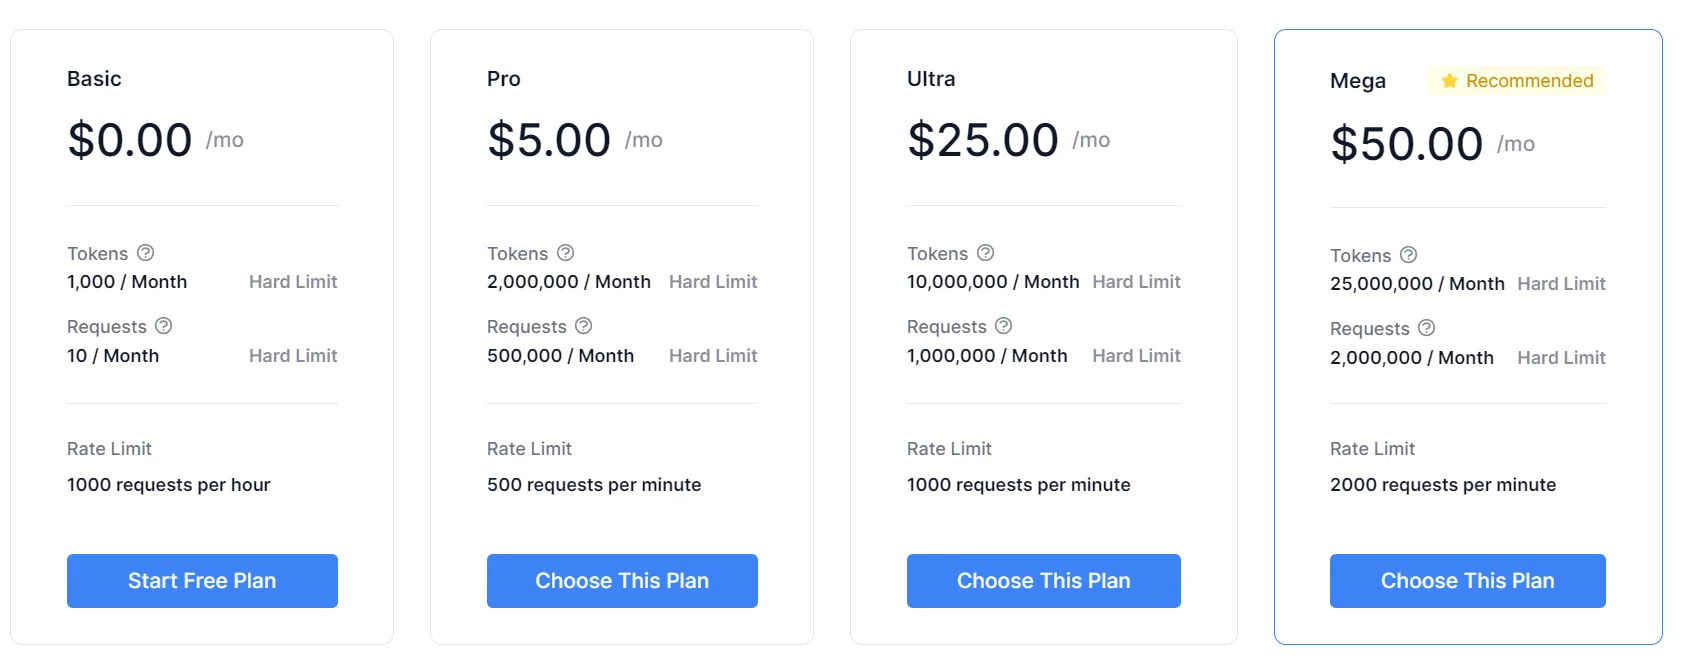
Task: Click the Tokens help icon in Basic plan
Action: click(x=146, y=253)
